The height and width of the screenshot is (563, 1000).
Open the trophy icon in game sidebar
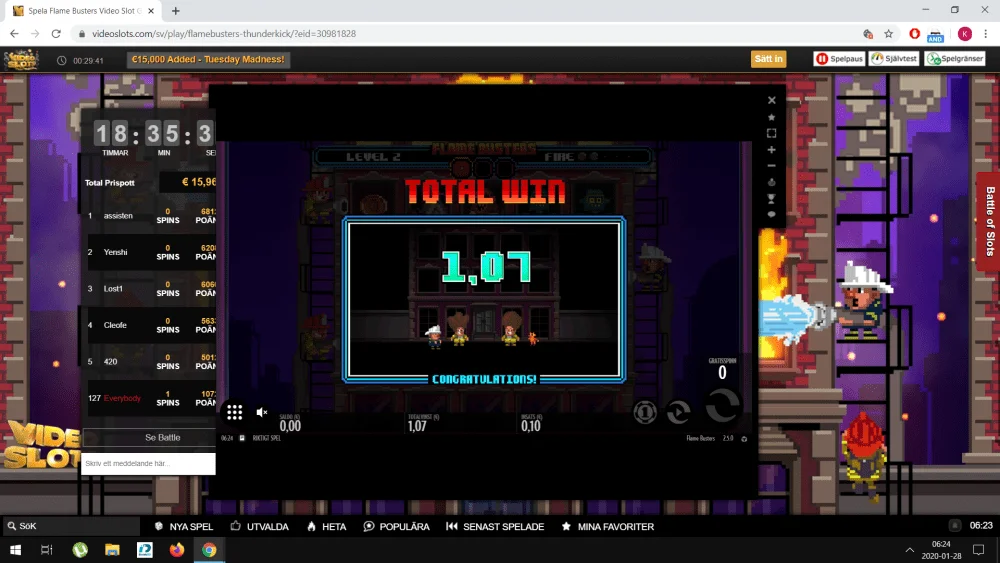772,199
